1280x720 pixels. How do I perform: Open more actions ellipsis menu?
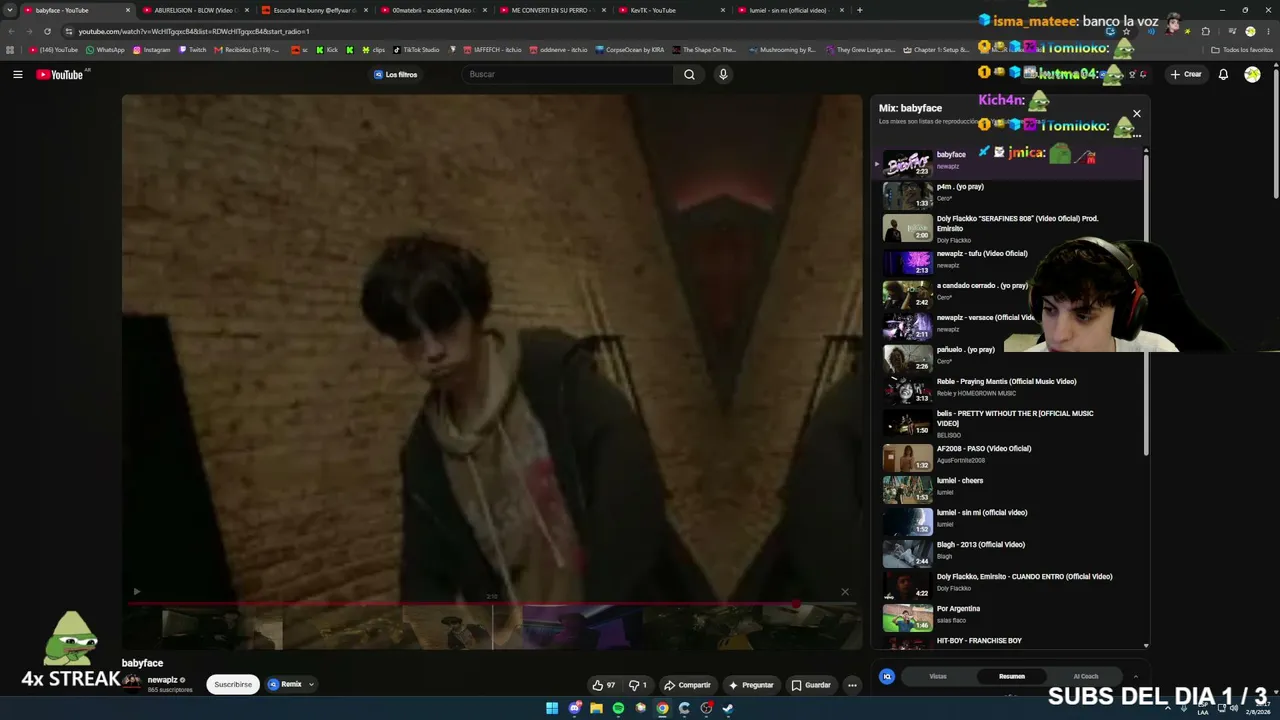click(x=852, y=685)
